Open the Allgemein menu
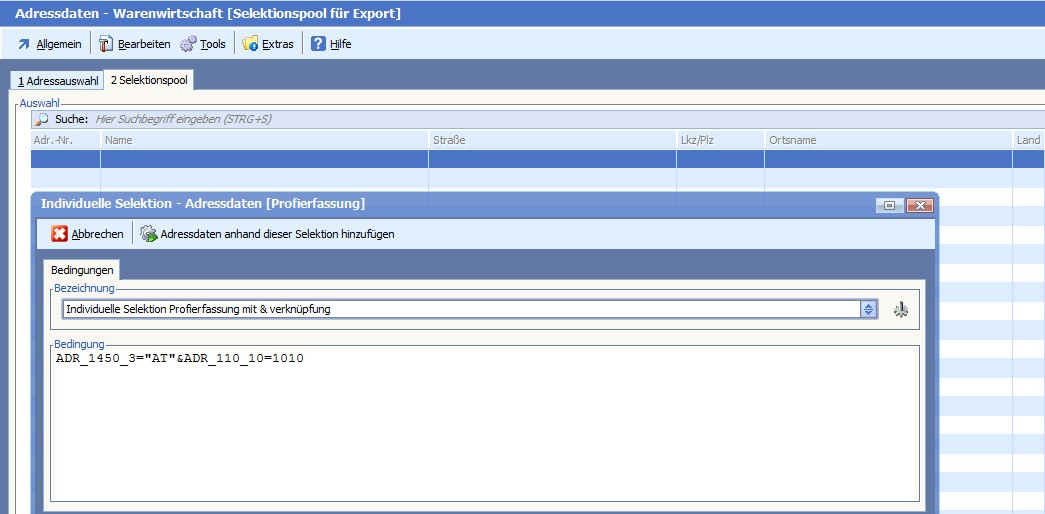 [x=49, y=44]
